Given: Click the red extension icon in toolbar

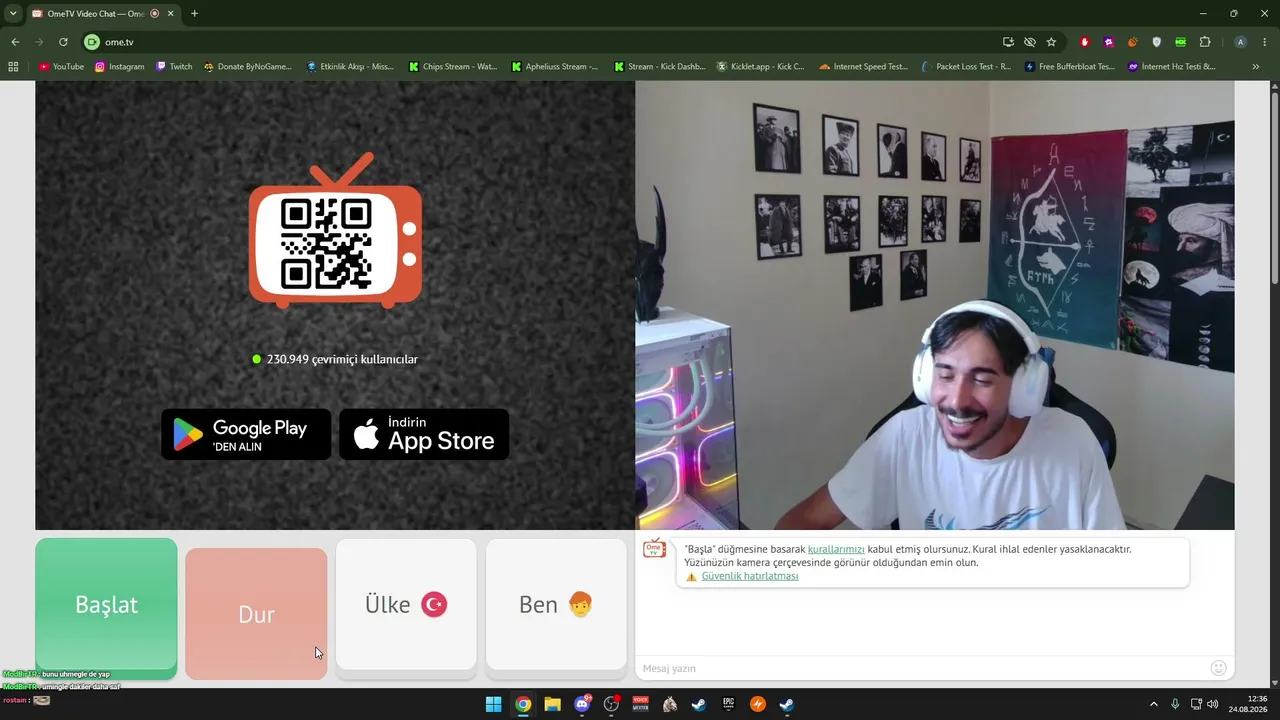Looking at the screenshot, I should point(1085,42).
